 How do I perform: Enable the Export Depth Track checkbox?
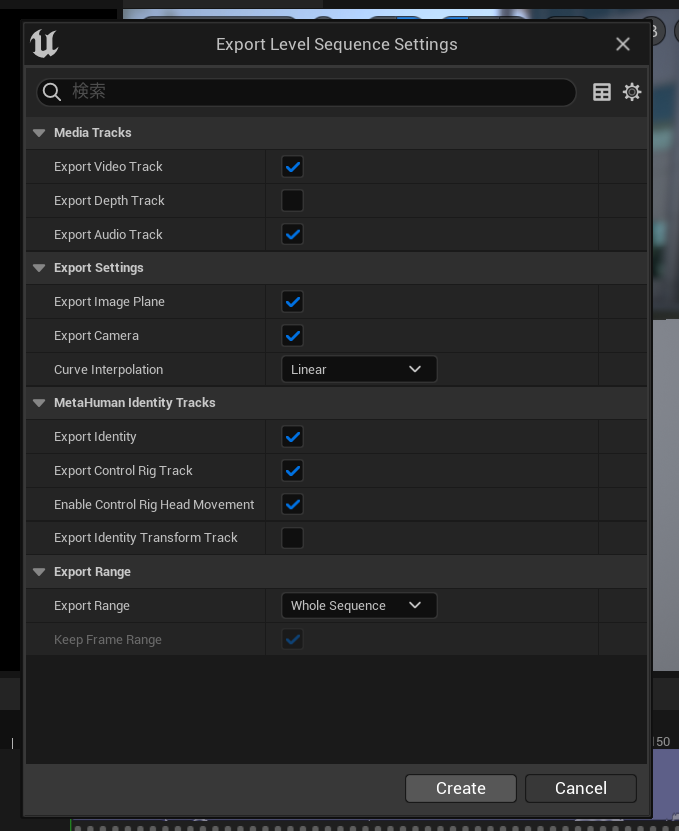pyautogui.click(x=292, y=201)
